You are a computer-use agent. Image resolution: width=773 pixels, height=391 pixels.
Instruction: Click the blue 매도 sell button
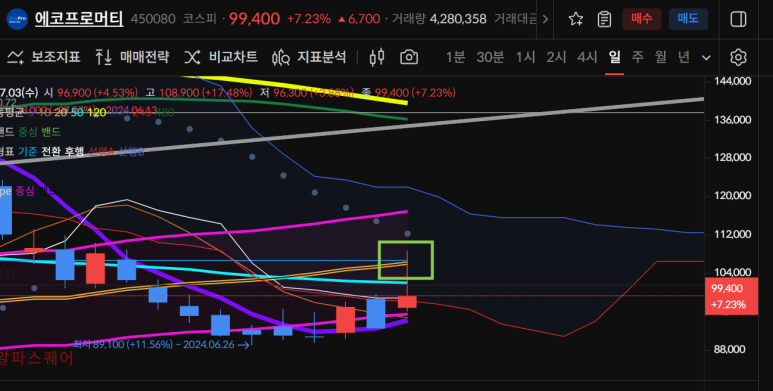688,19
